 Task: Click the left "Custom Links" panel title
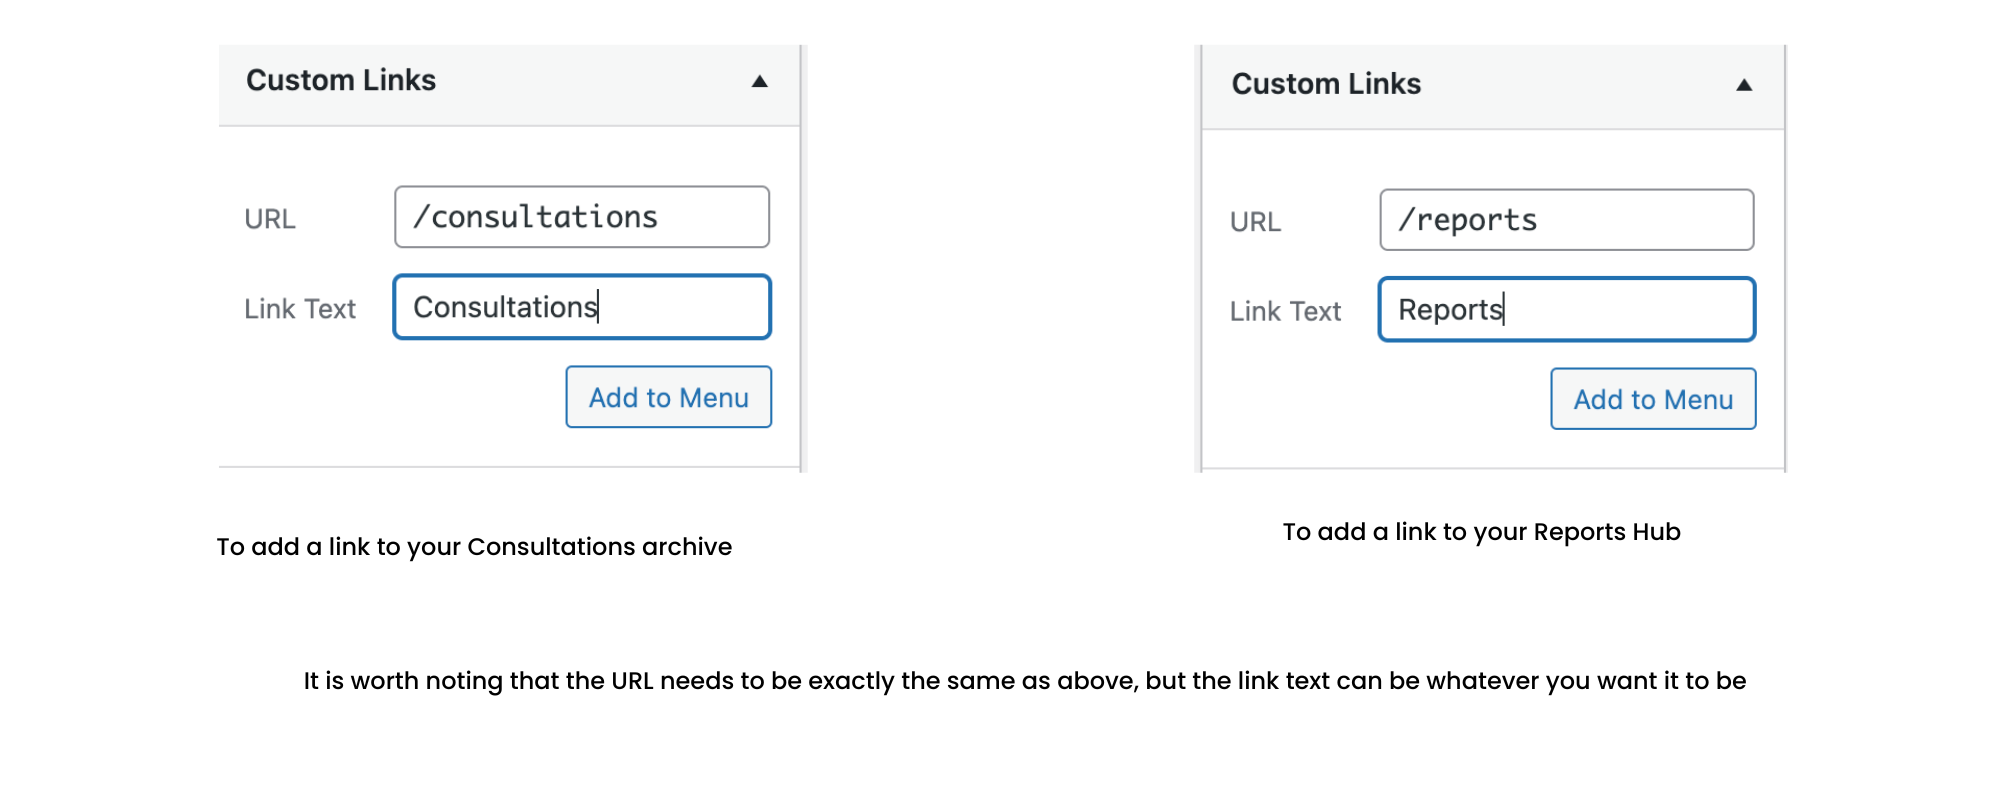tap(341, 80)
